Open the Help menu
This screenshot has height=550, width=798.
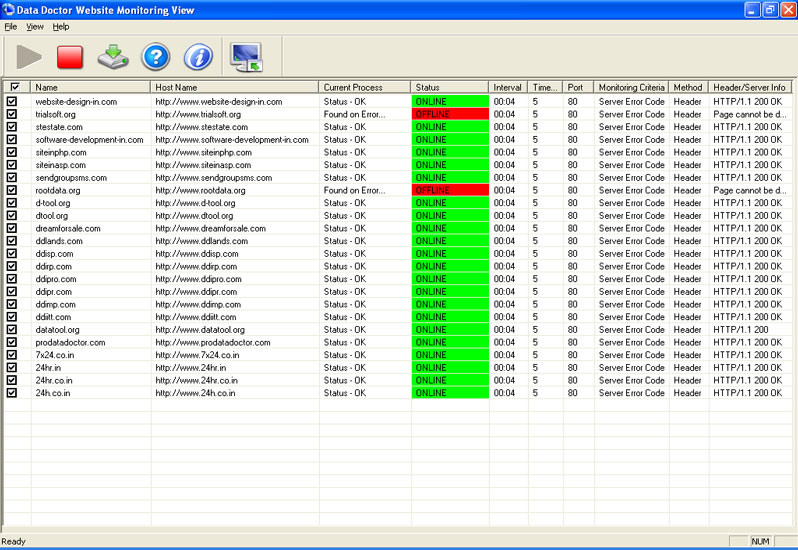61,27
